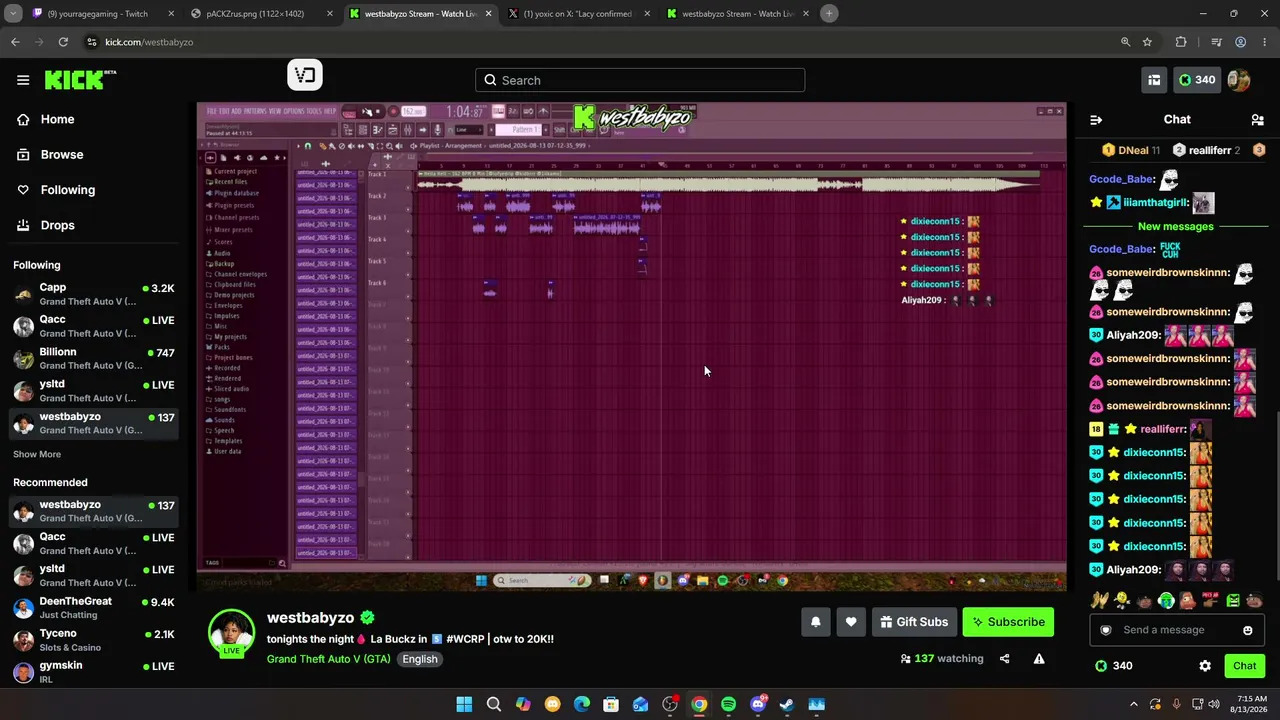Select the clapping hands quick emote
Viewport: 1280px width, 720px height.
(1099, 601)
